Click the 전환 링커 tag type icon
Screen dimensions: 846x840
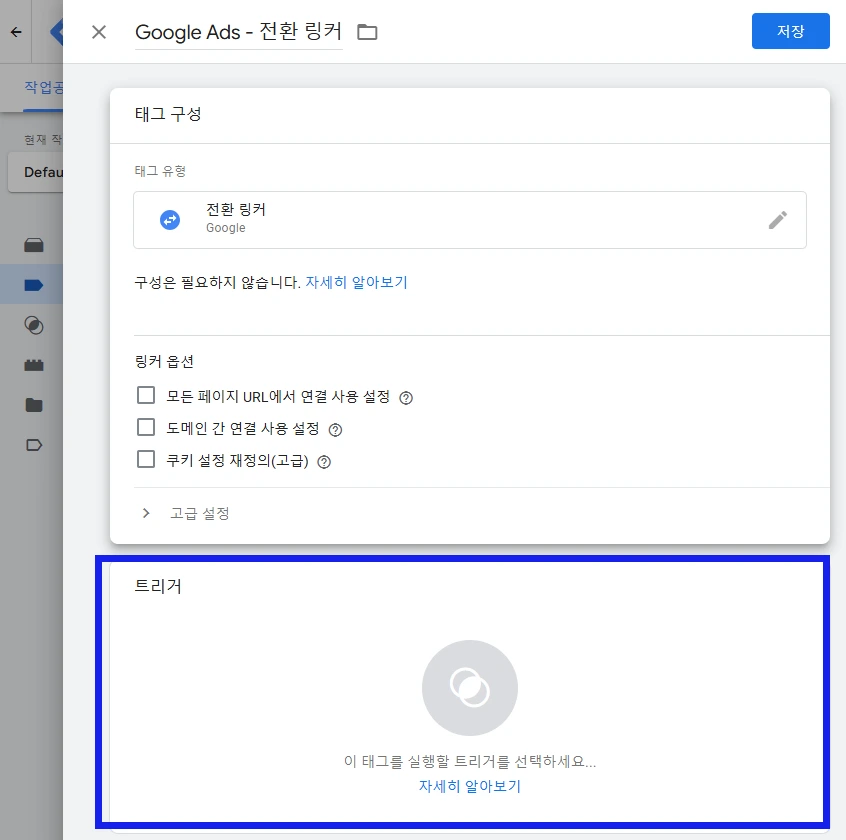click(170, 220)
